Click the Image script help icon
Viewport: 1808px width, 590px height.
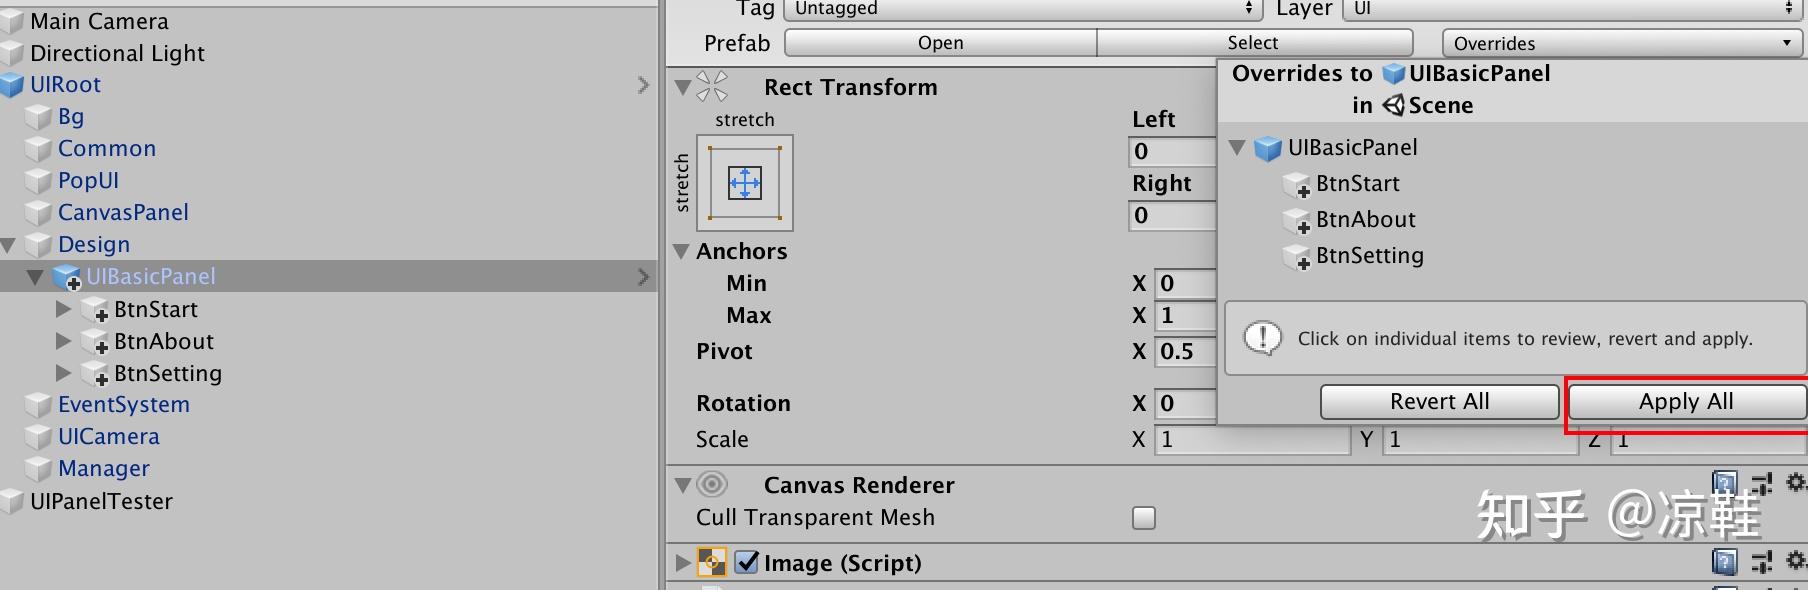coord(1726,562)
